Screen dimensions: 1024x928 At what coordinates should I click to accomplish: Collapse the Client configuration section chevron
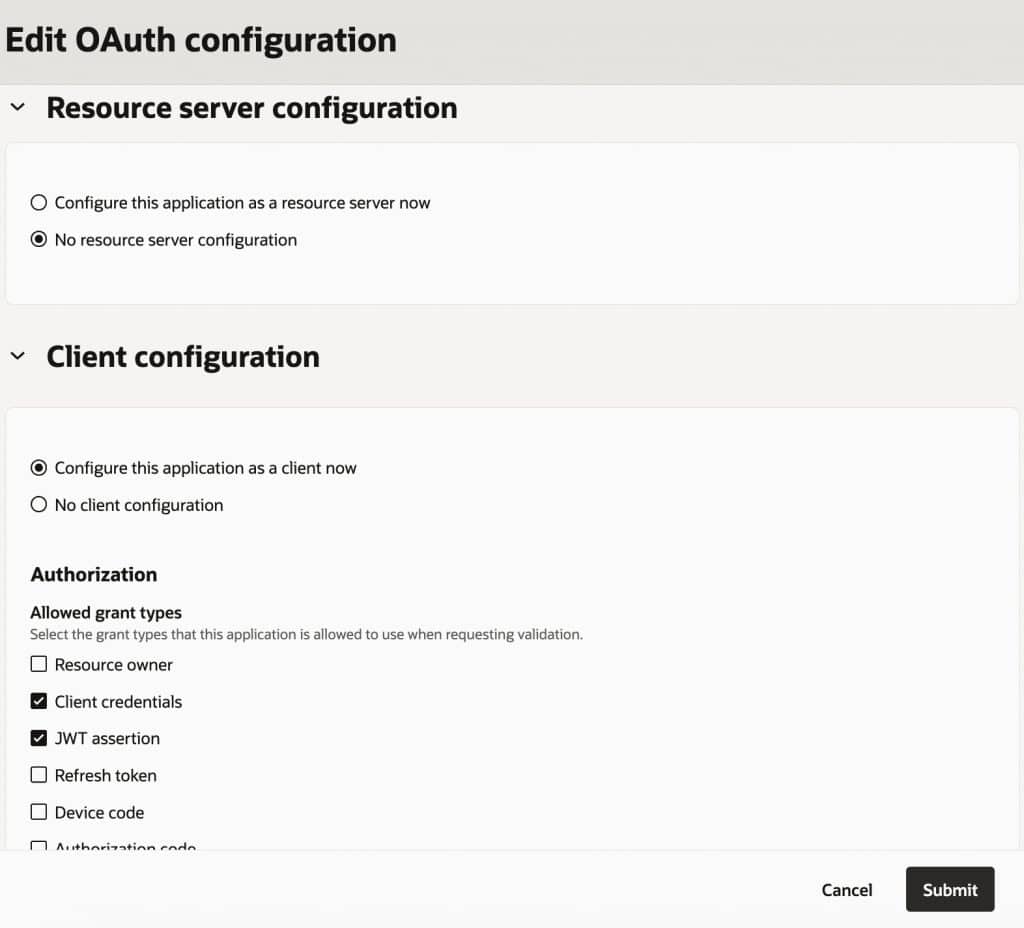(x=17, y=356)
